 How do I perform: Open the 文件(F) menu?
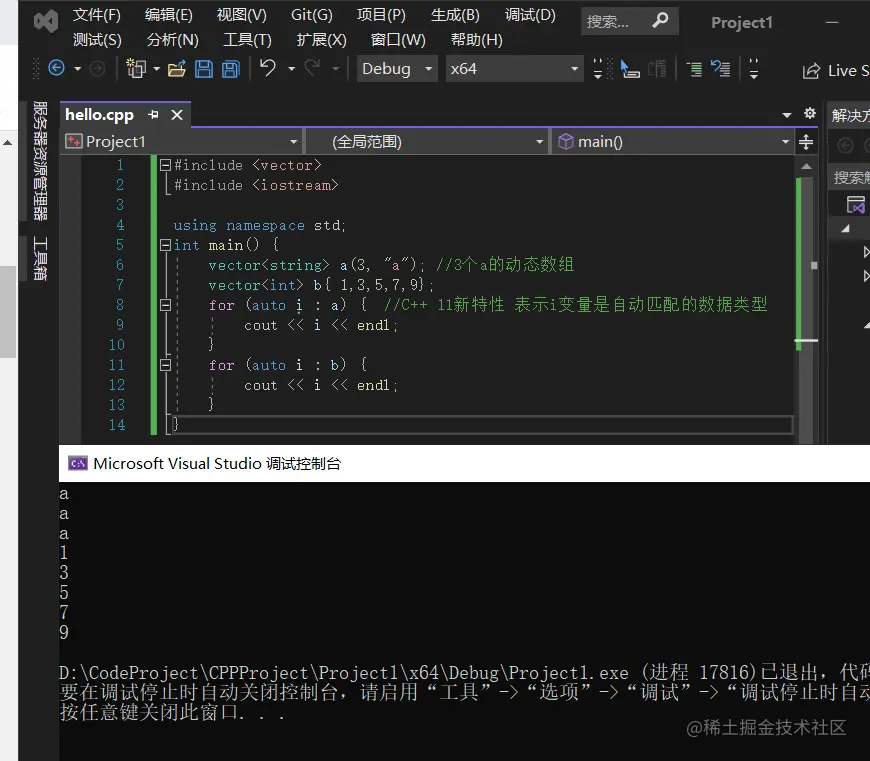[x=97, y=14]
